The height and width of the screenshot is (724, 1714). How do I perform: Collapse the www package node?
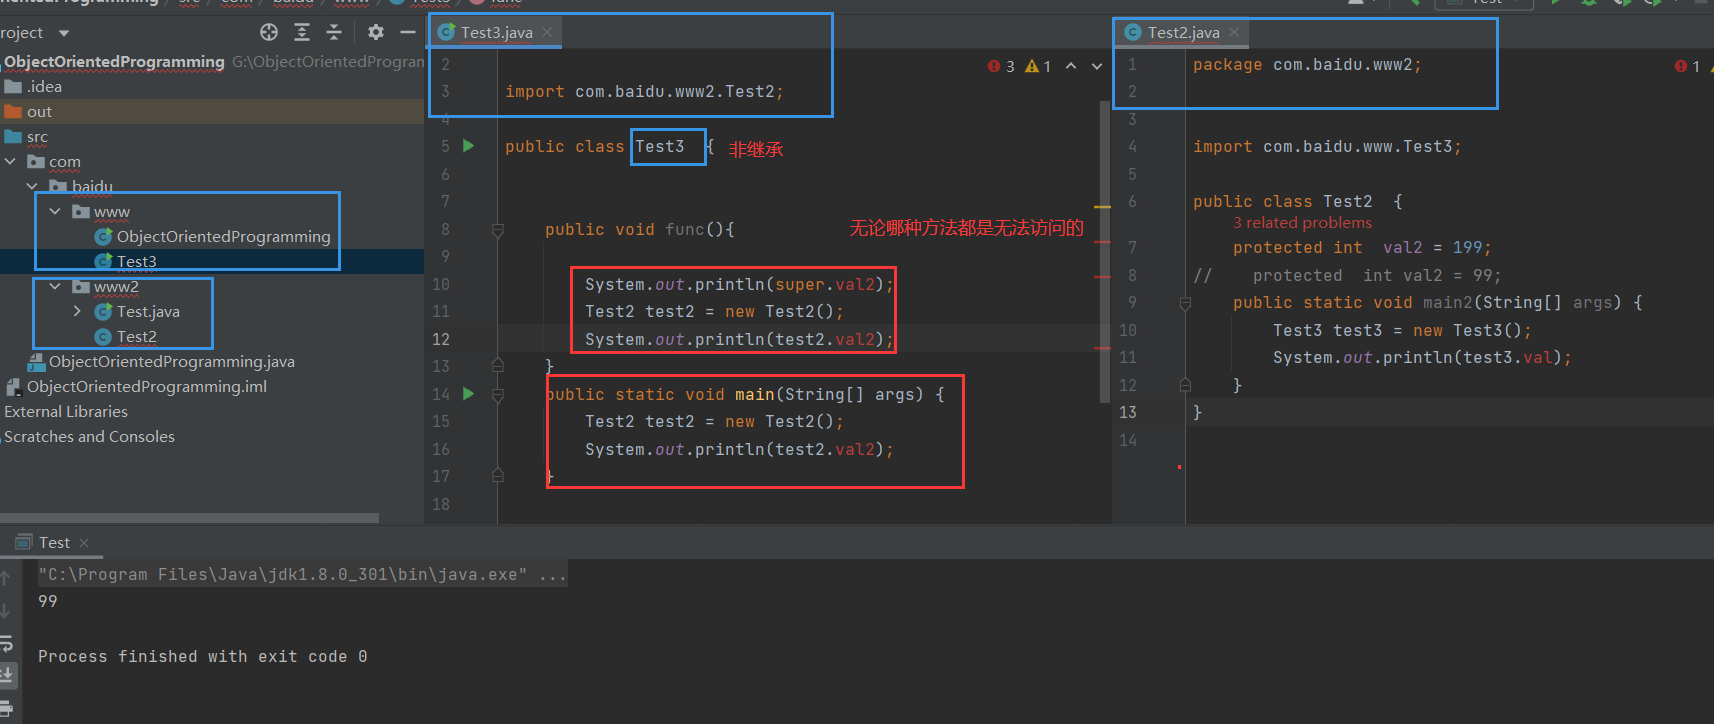pos(55,211)
